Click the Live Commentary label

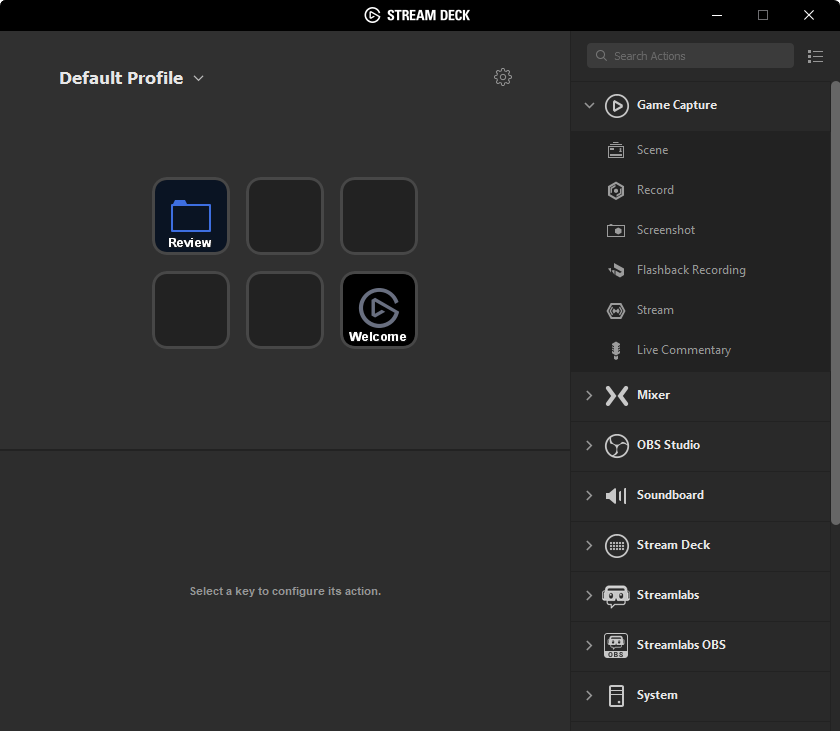point(684,350)
